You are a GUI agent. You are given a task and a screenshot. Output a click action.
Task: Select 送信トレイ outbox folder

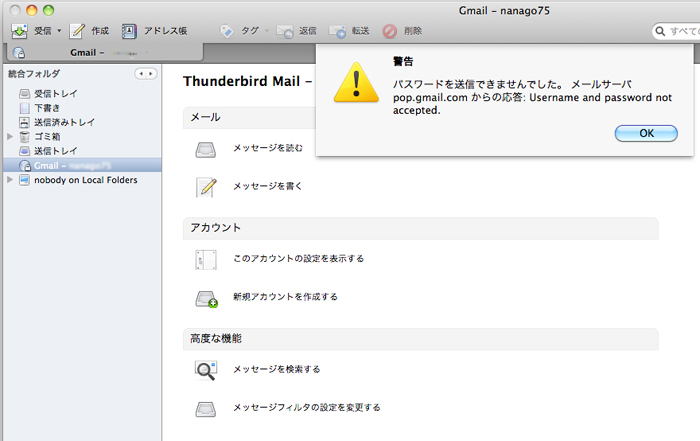[x=56, y=151]
